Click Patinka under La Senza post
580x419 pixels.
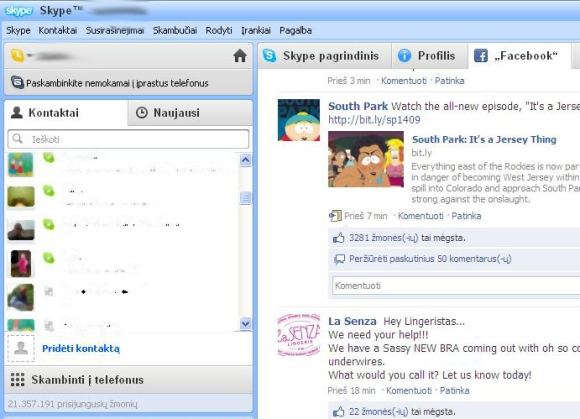[x=455, y=391]
